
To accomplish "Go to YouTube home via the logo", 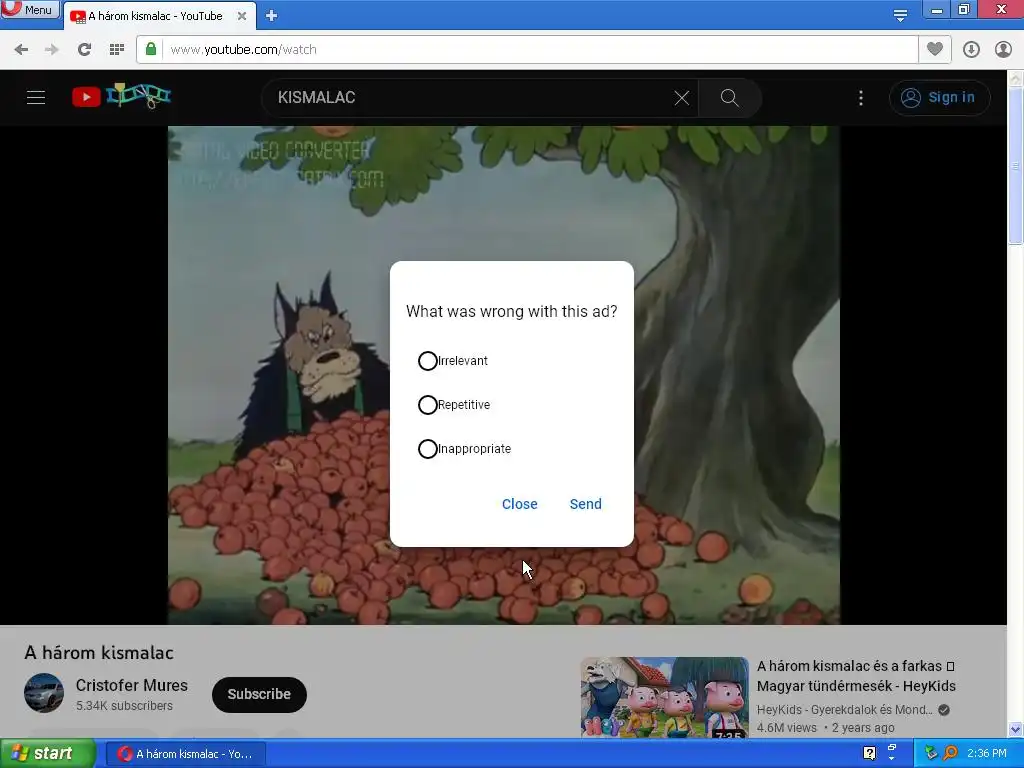I will (121, 97).
